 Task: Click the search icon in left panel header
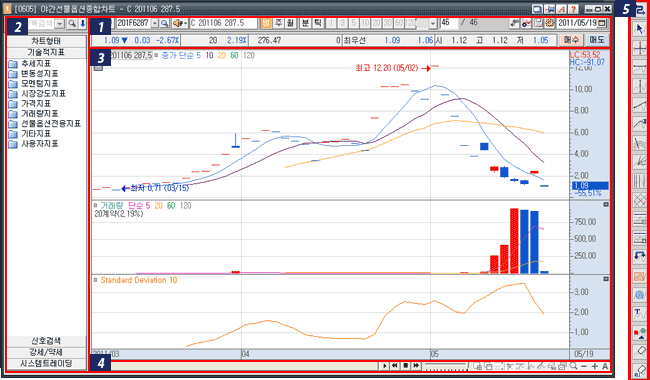[x=72, y=24]
